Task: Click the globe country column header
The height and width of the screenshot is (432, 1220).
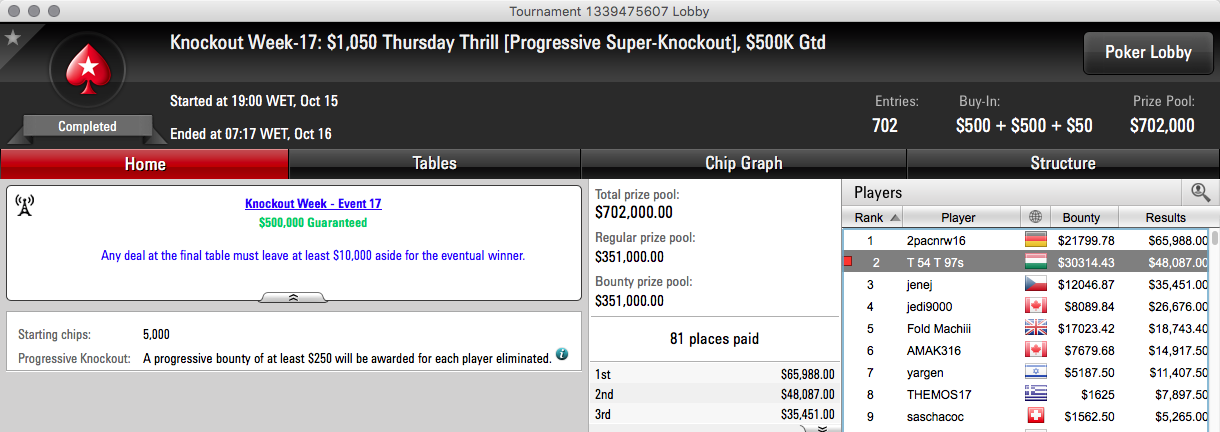Action: 1035,217
